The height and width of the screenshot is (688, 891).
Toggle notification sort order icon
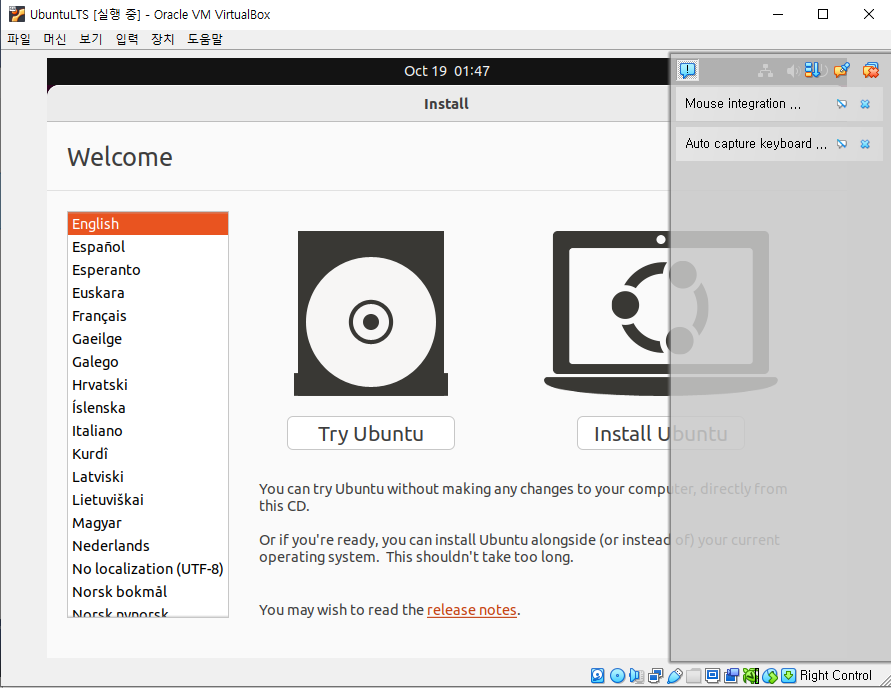point(813,70)
